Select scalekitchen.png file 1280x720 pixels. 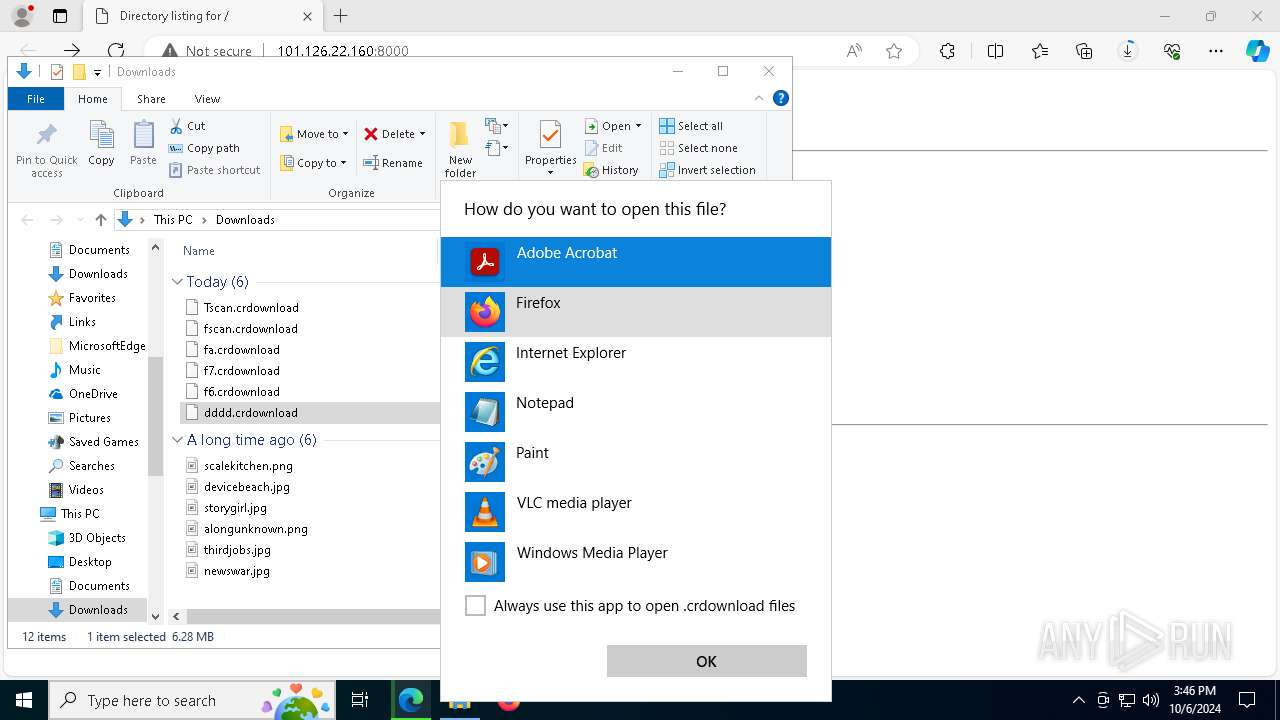pos(248,466)
